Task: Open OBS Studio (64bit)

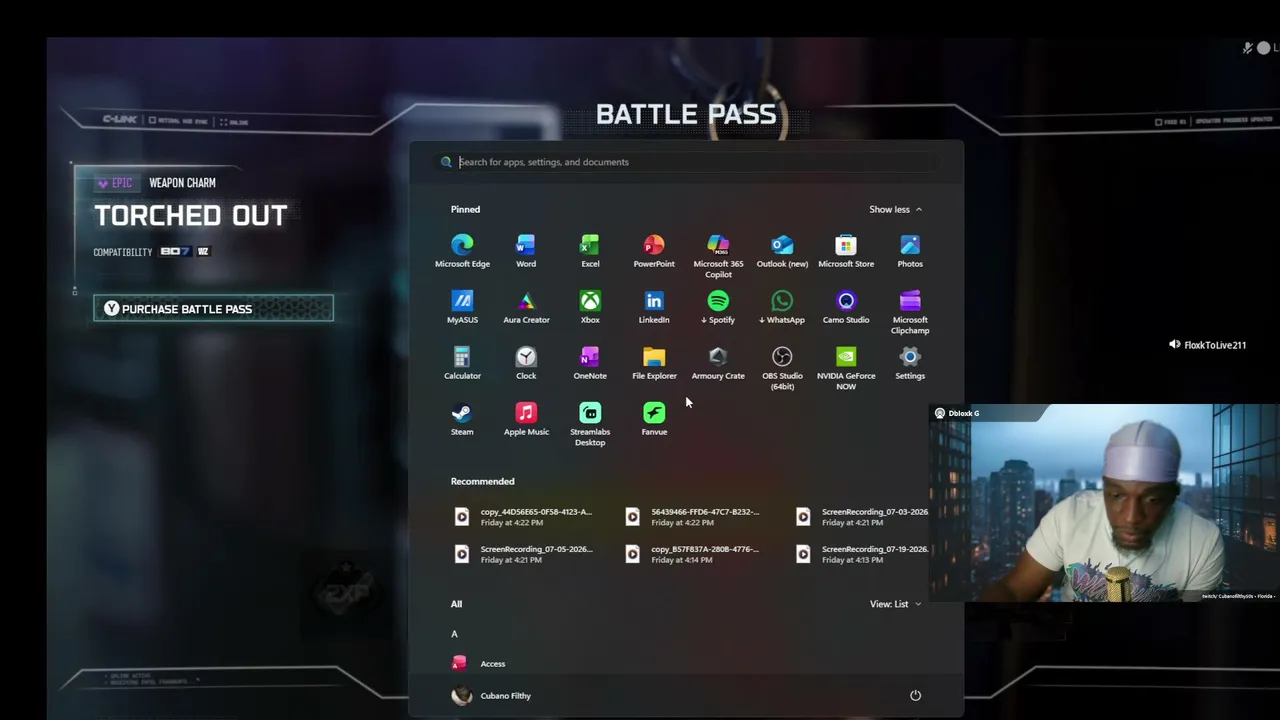Action: [x=782, y=368]
